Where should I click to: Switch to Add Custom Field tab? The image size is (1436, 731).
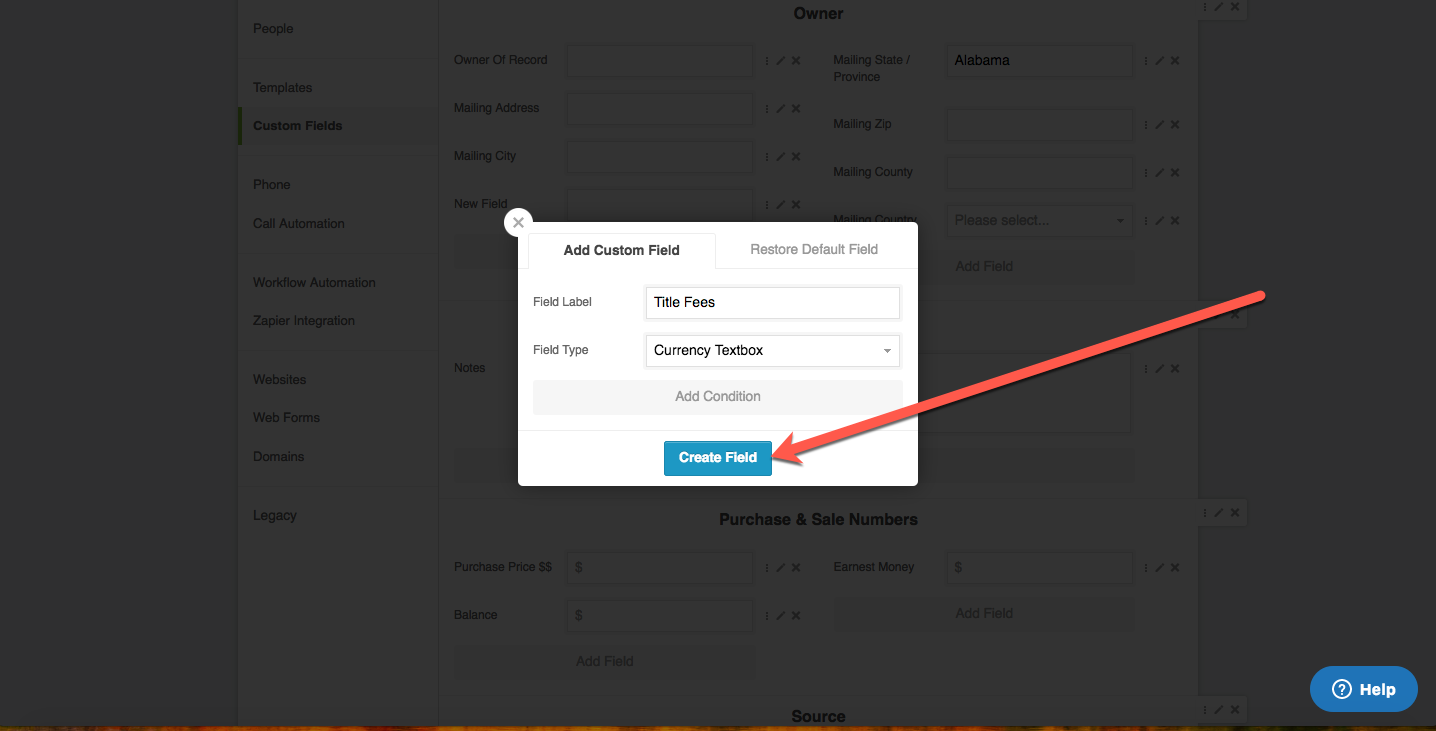[621, 250]
